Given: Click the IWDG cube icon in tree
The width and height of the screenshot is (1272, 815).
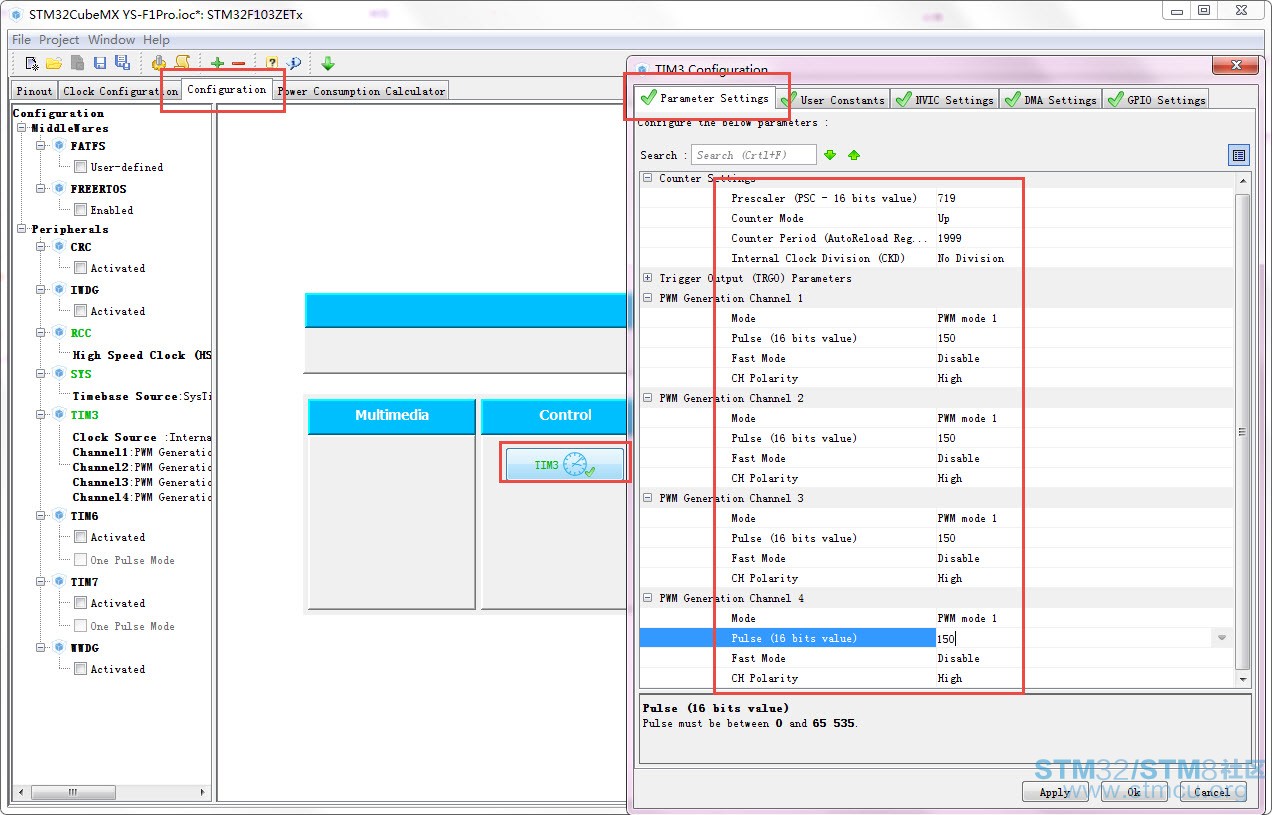Looking at the screenshot, I should 59,290.
